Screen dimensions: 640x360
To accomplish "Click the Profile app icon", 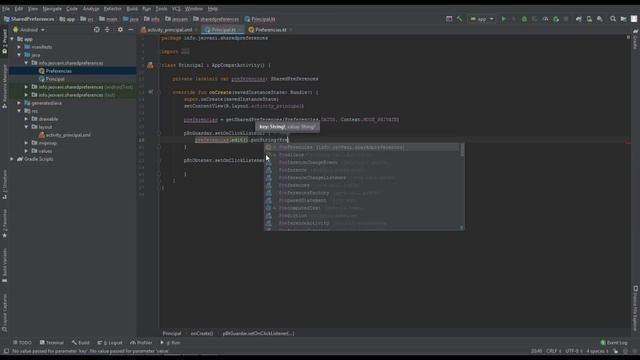I will 545,19.
